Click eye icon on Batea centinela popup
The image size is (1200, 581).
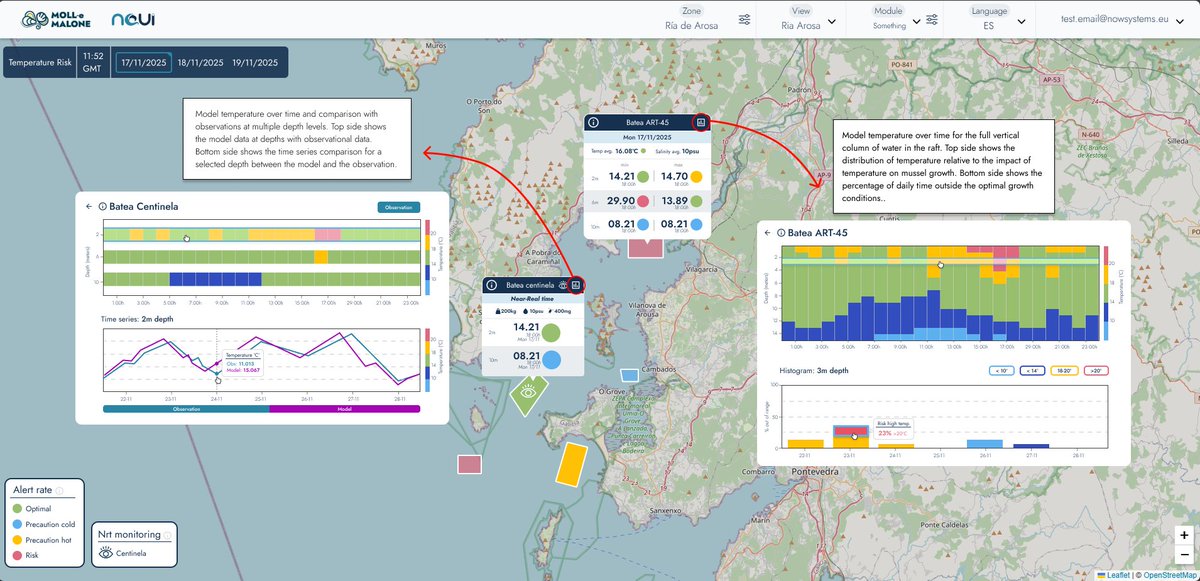point(563,284)
